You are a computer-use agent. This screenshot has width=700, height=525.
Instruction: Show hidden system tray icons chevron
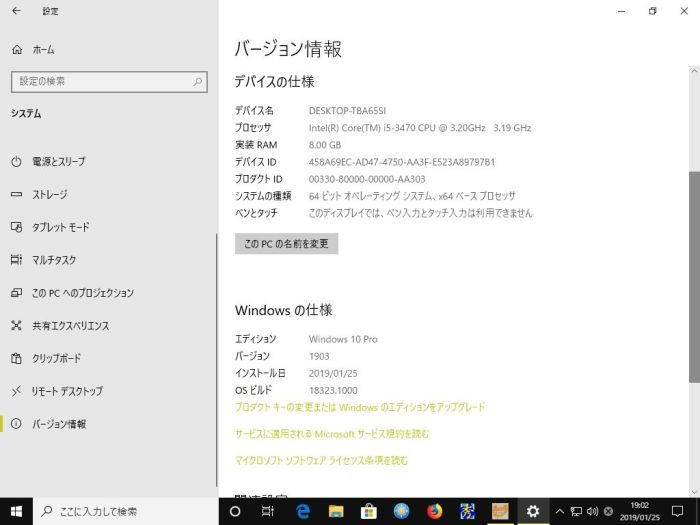click(x=560, y=512)
